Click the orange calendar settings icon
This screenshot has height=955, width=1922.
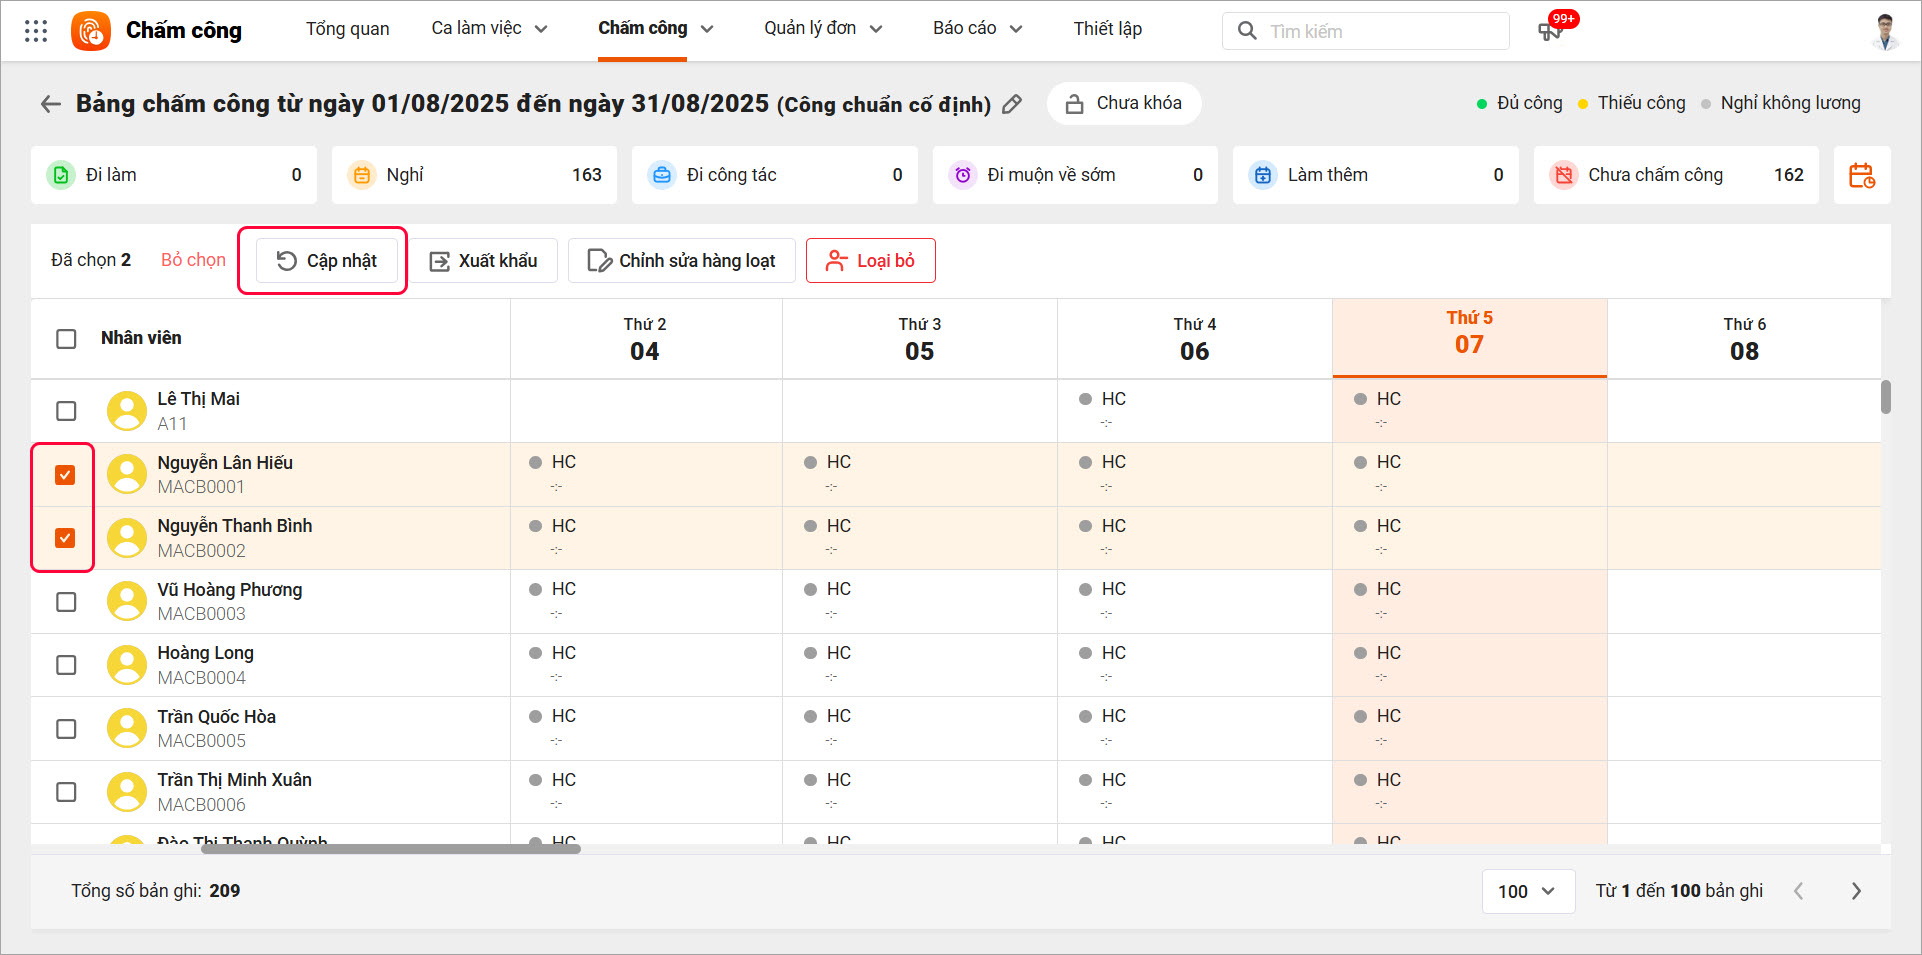1861,176
